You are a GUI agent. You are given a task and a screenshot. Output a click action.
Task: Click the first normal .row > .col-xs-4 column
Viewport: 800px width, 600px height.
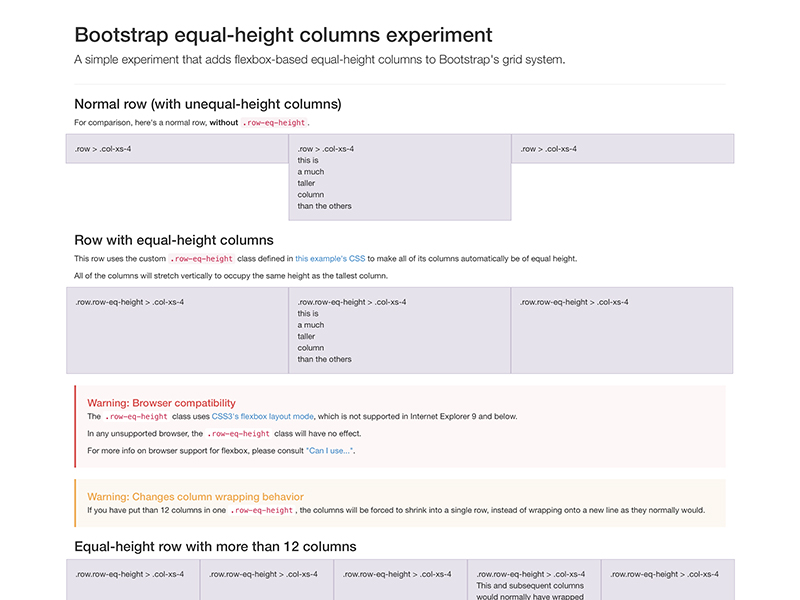[x=177, y=149]
